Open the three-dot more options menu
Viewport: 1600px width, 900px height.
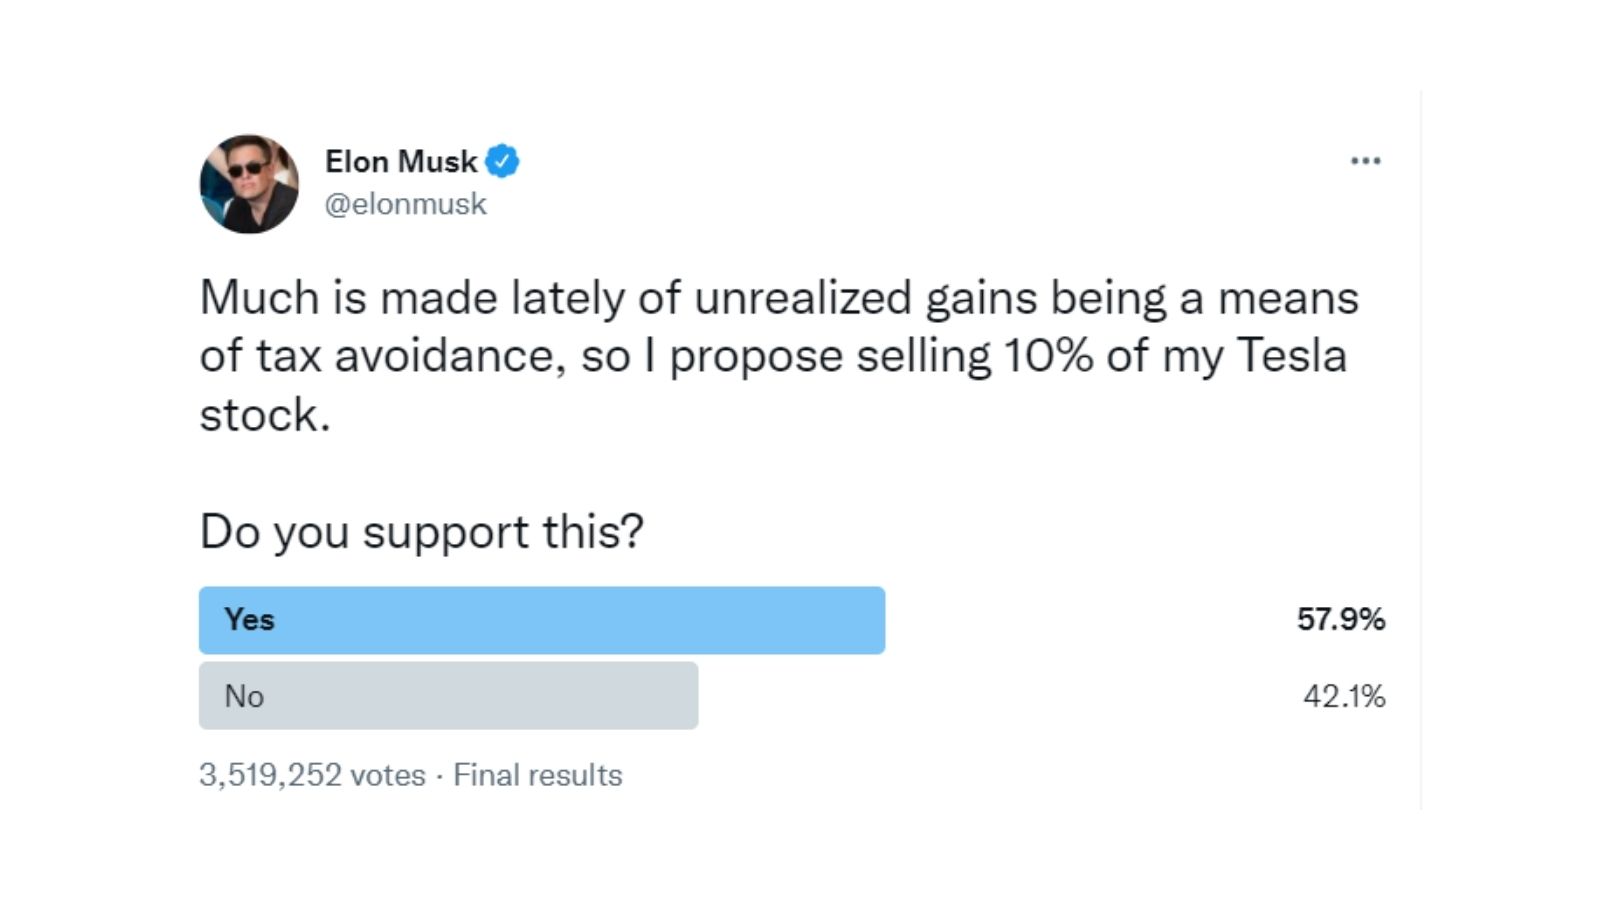point(1365,161)
